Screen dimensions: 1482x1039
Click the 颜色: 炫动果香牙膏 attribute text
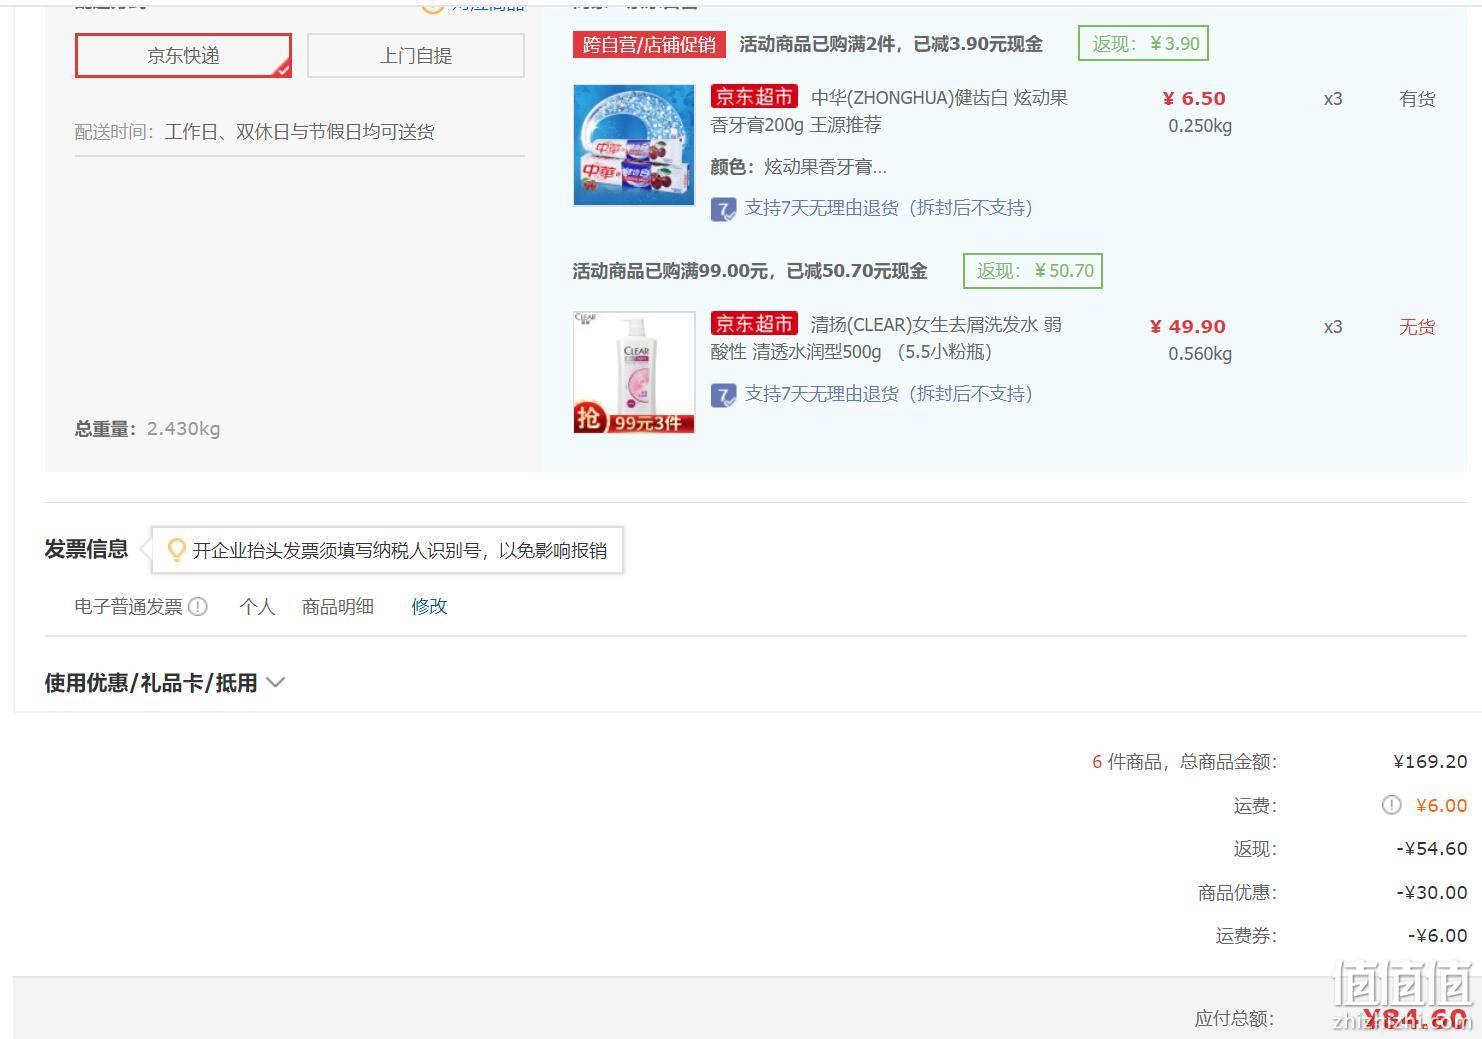pos(799,167)
